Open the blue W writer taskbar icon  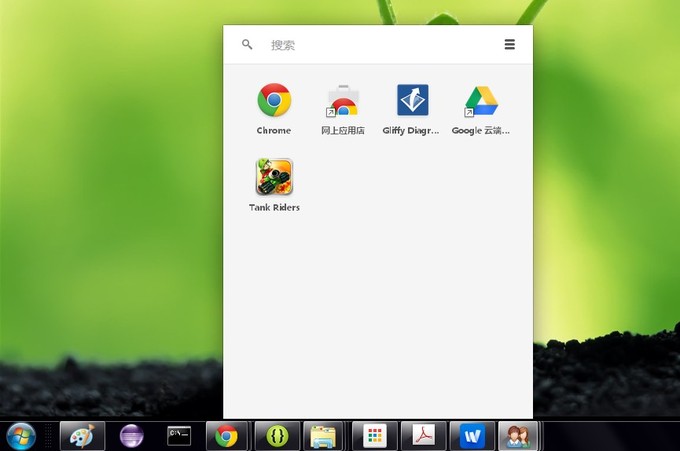472,436
